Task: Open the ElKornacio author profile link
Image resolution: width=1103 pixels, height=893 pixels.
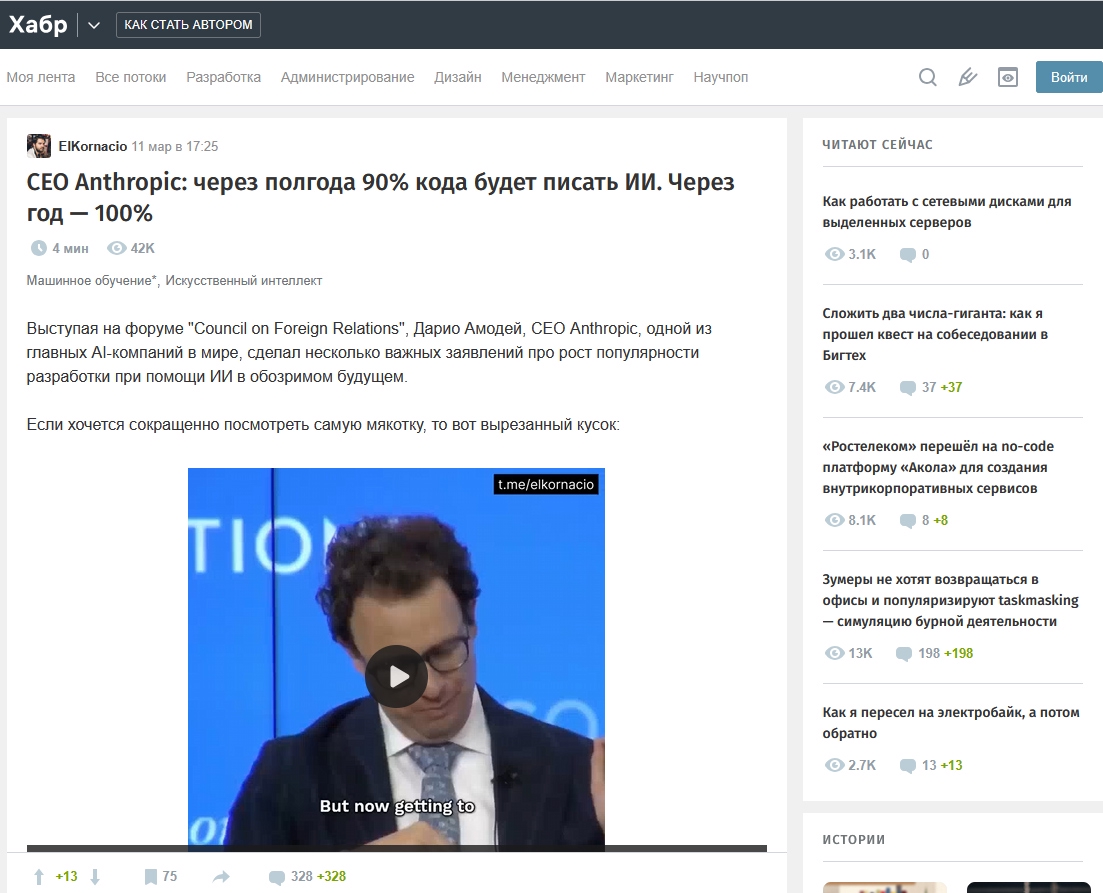Action: click(x=93, y=146)
